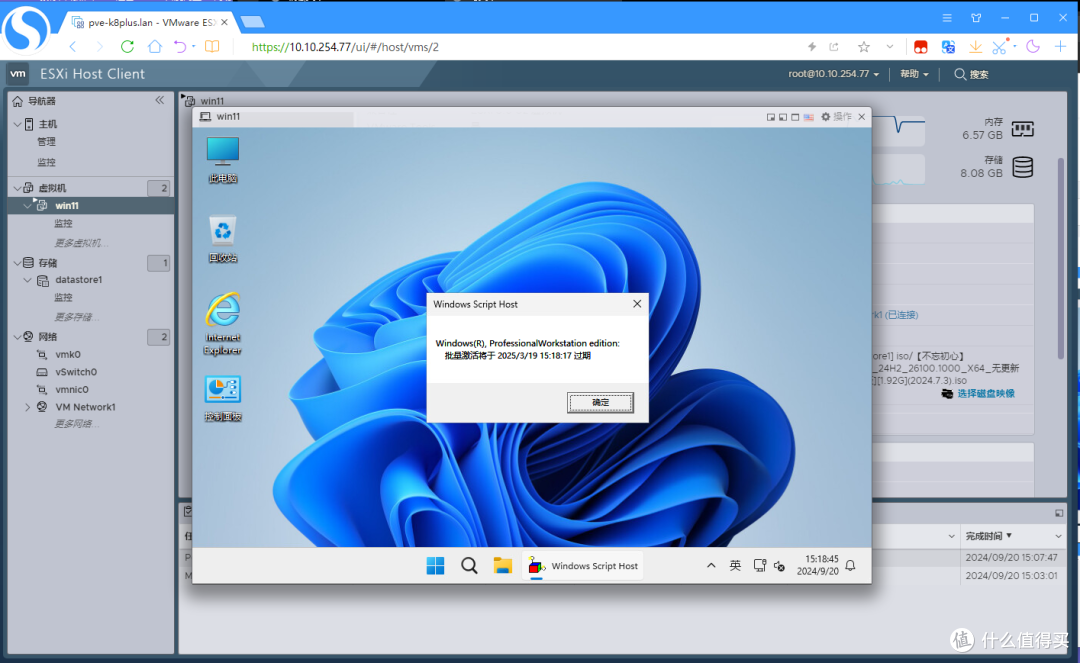Viewport: 1080px width, 663px height.
Task: Collapse the 导航器 navigator panel
Action: [x=160, y=101]
